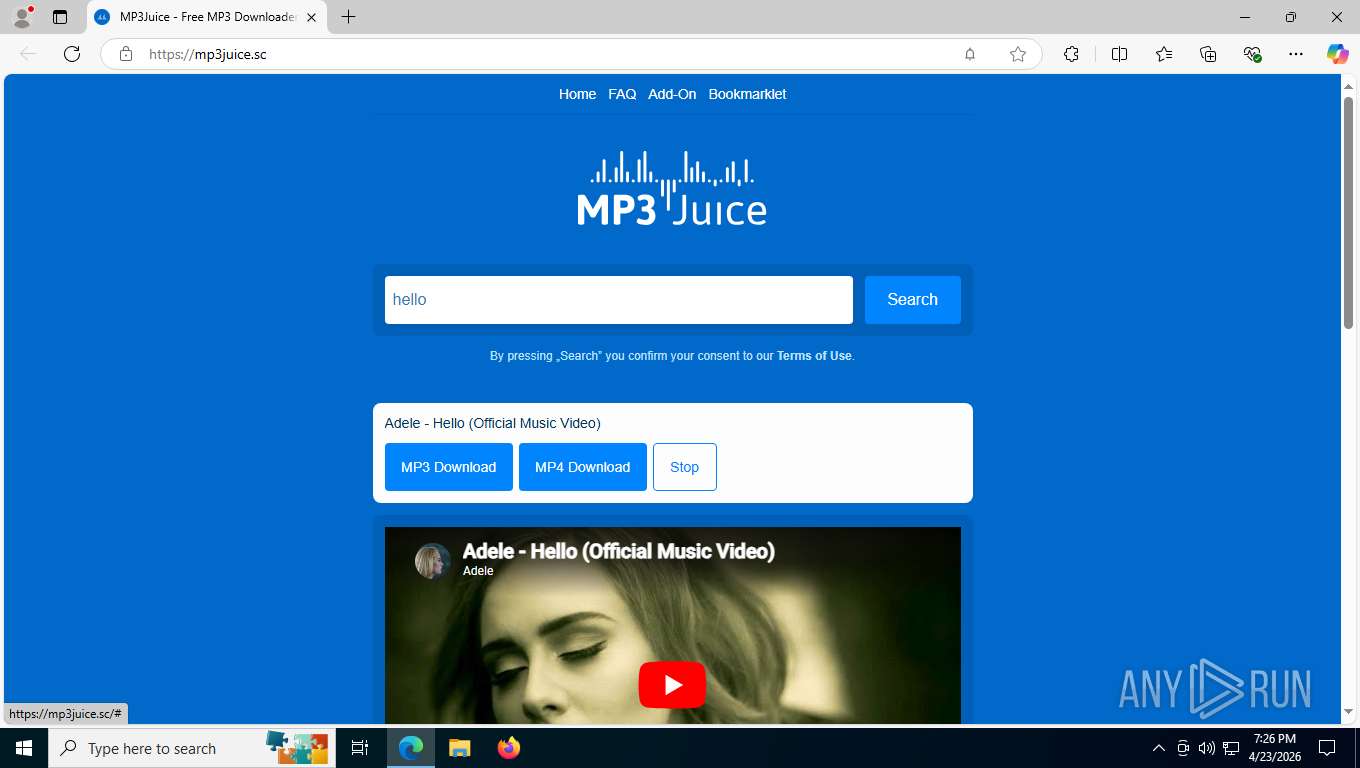Viewport: 1360px width, 768px height.
Task: Click the address bar URL
Action: pyautogui.click(x=208, y=54)
